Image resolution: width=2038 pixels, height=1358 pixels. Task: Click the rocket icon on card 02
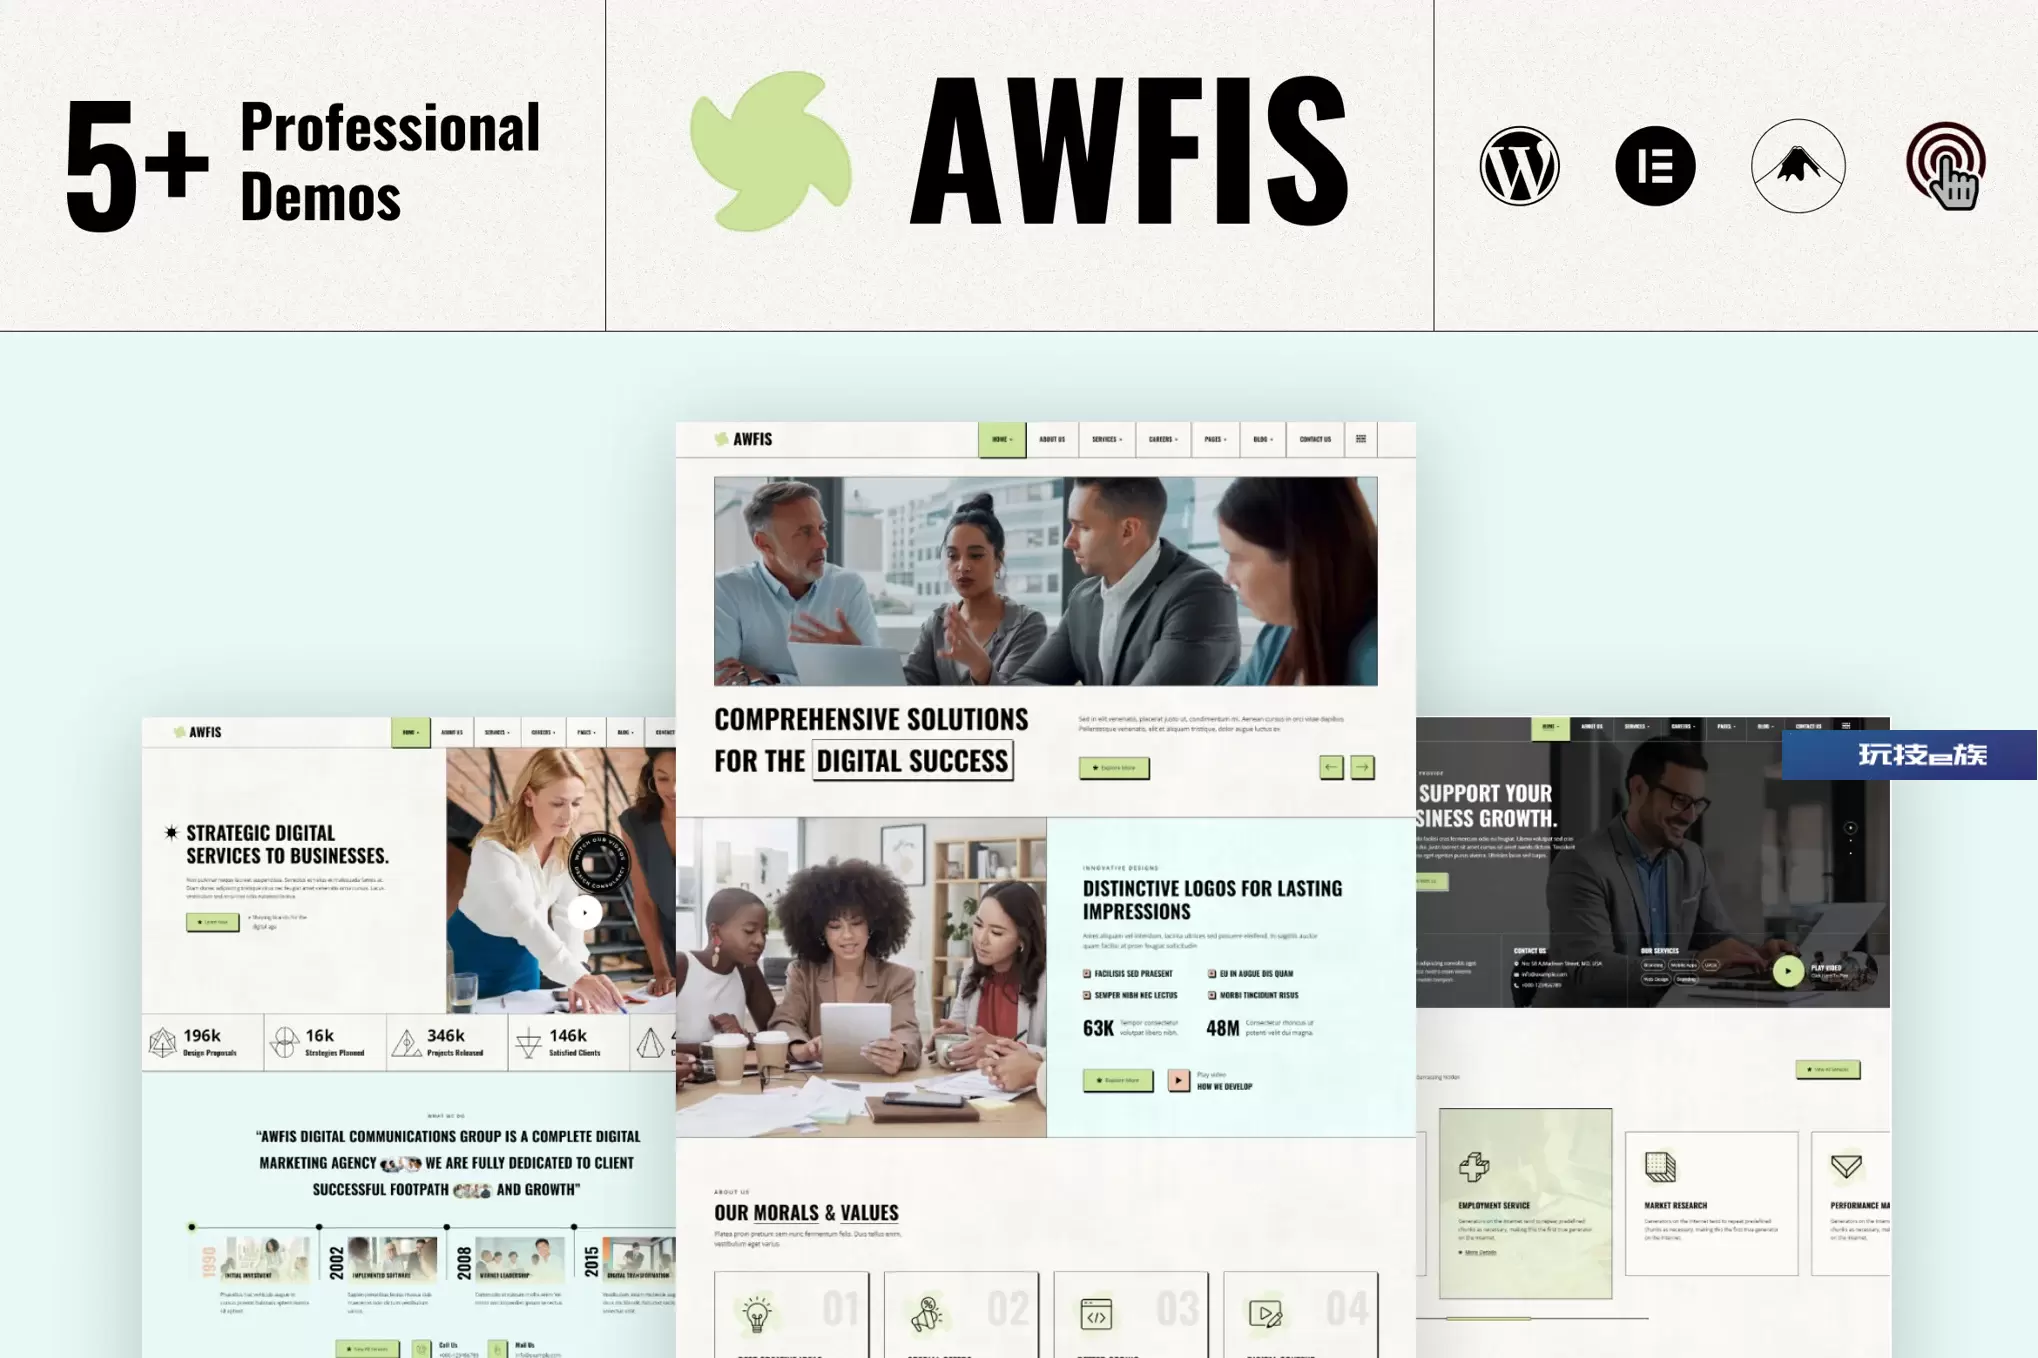(x=926, y=1314)
